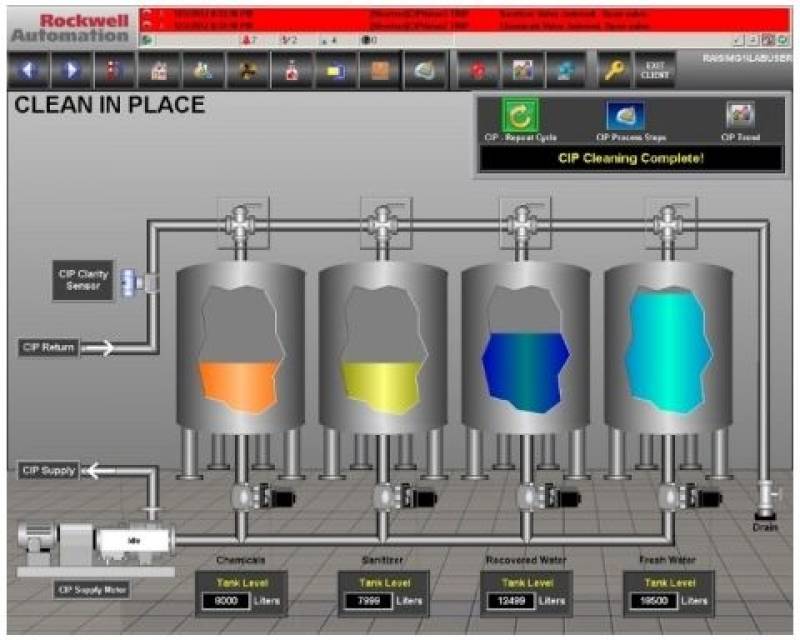The image size is (800, 640).
Task: Click the 'Drain' label
Action: coord(766,527)
